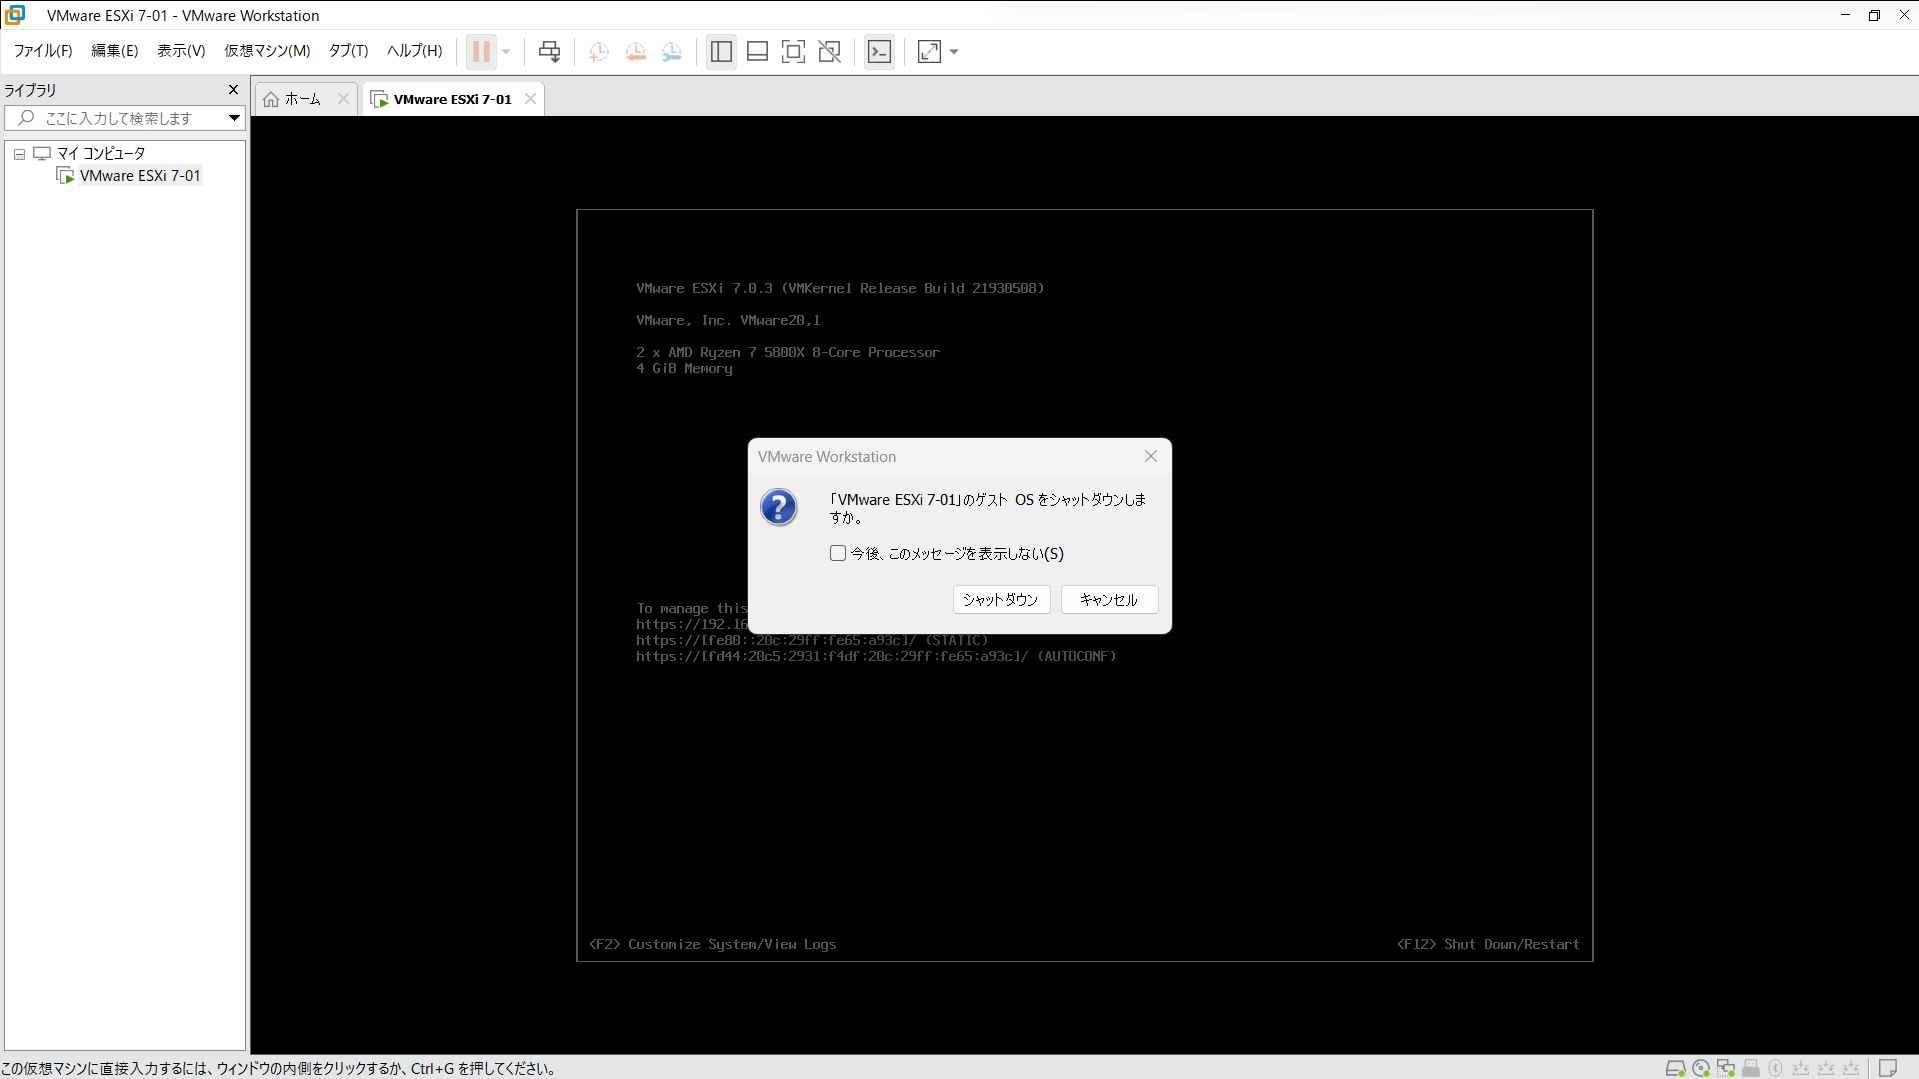Select VMware ESXi 7-01 in library tree
Image resolution: width=1919 pixels, height=1079 pixels.
pyautogui.click(x=140, y=176)
